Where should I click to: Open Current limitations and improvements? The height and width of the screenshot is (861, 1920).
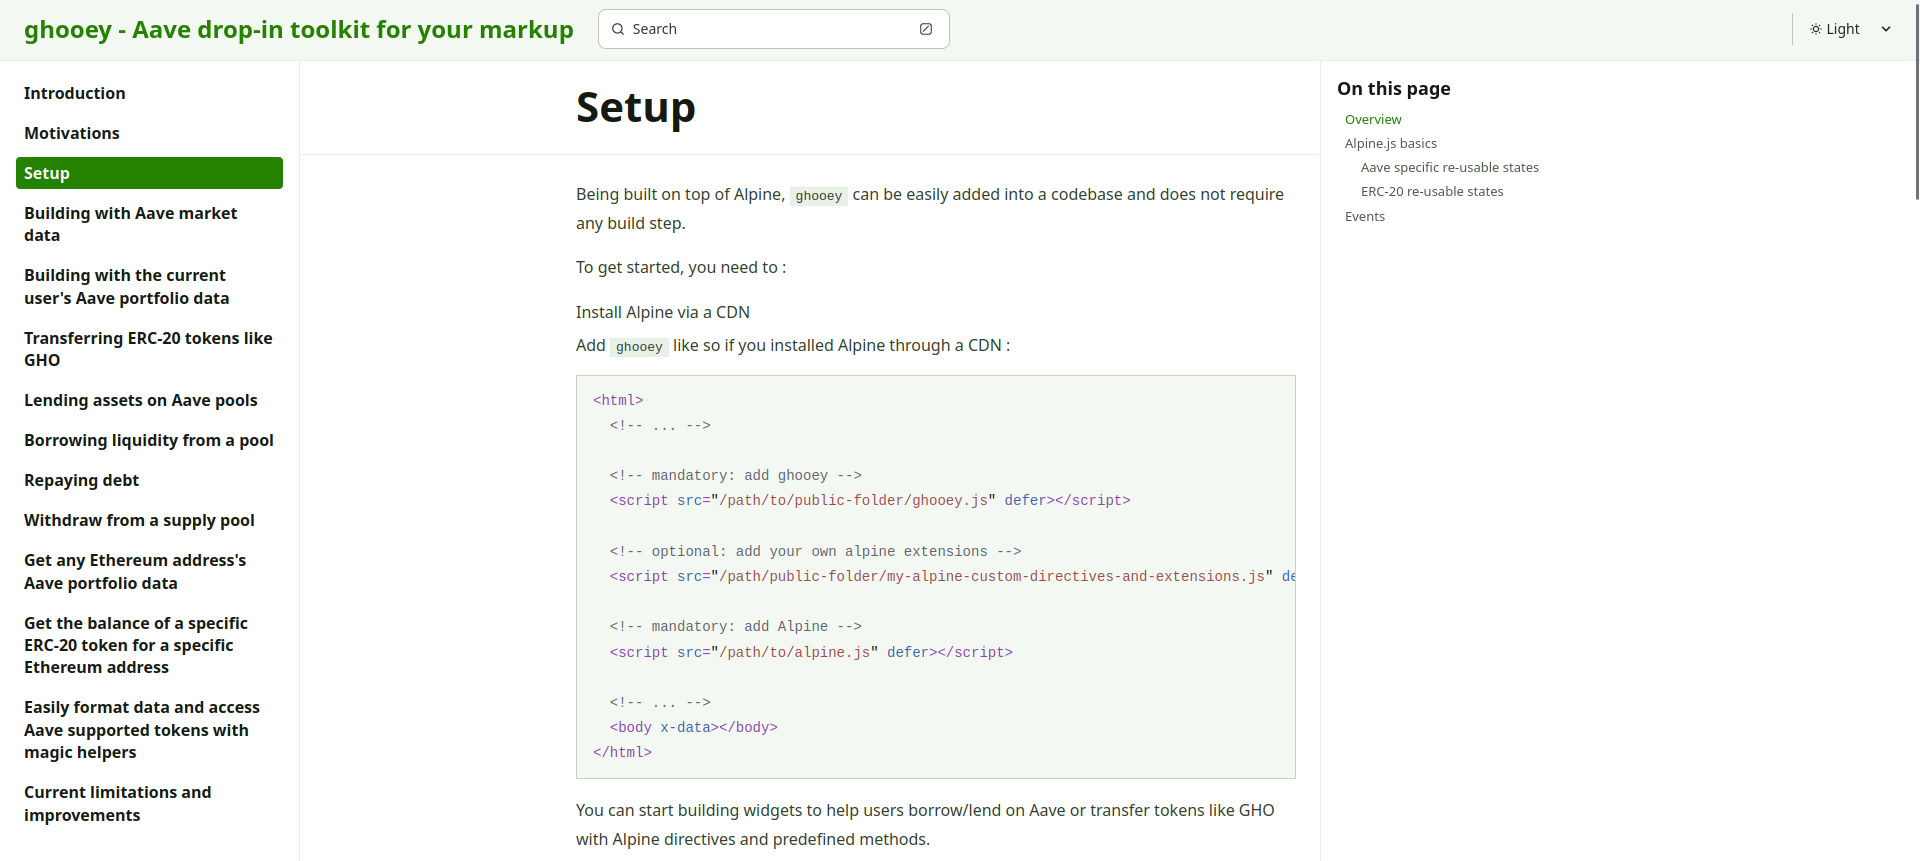click(x=149, y=804)
